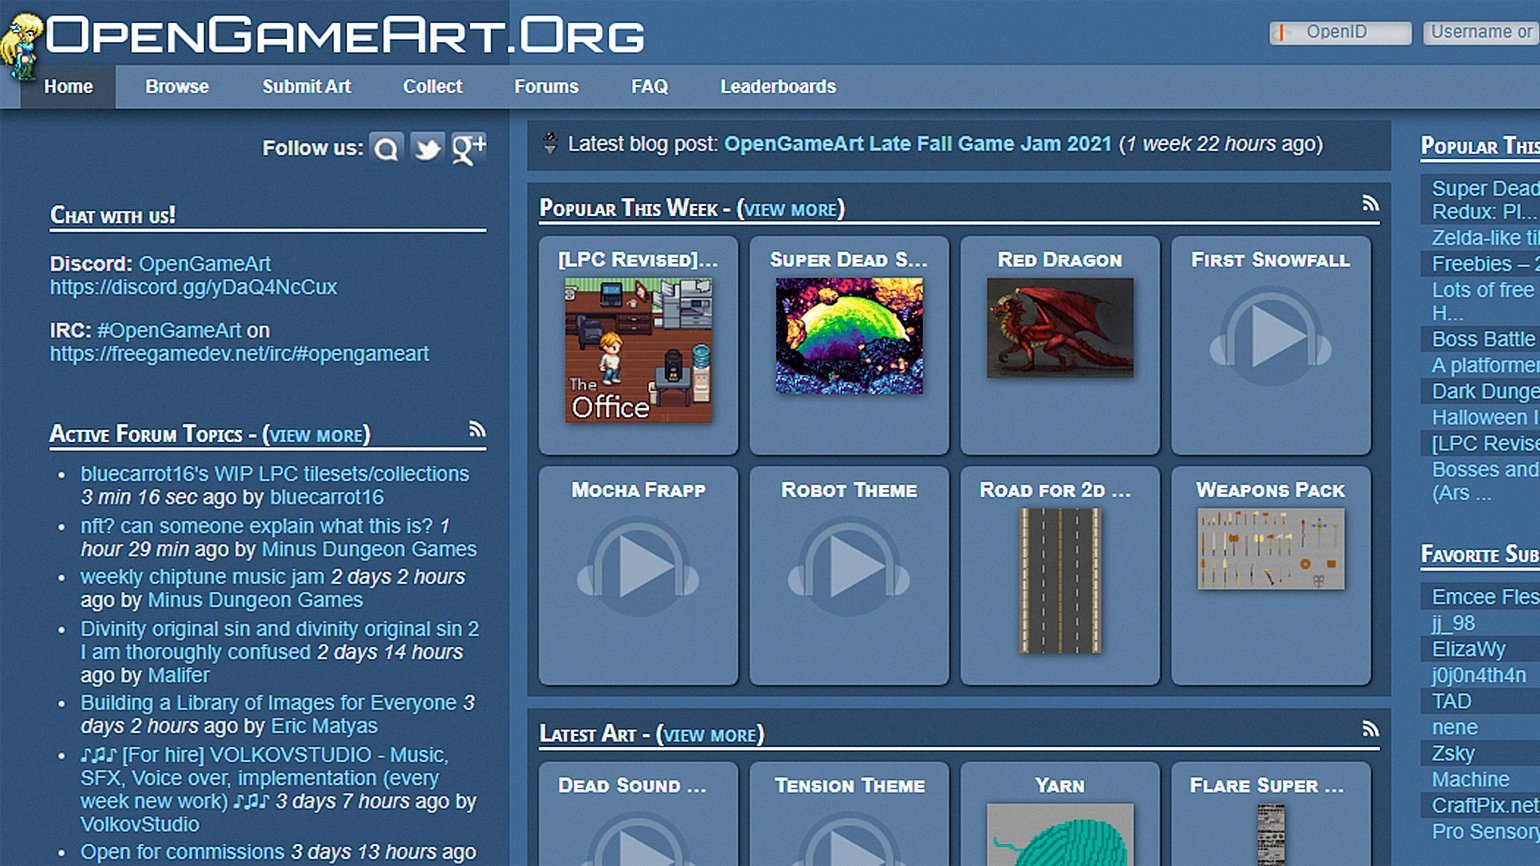Open the Red Dragon thumbnail
This screenshot has width=1540, height=866.
tap(1060, 328)
